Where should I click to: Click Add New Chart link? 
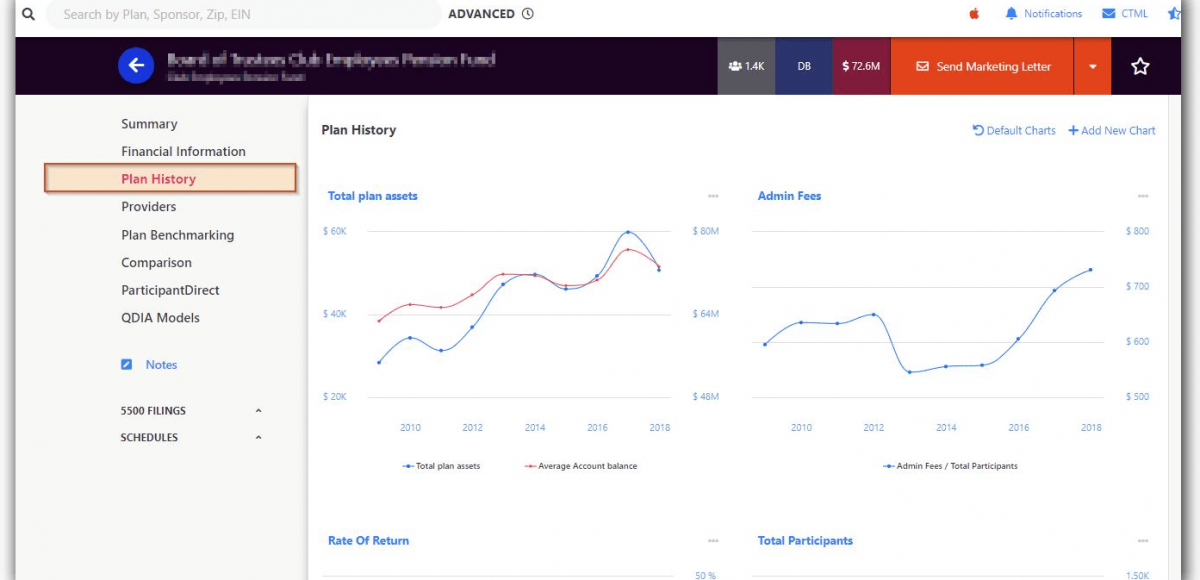[1112, 131]
